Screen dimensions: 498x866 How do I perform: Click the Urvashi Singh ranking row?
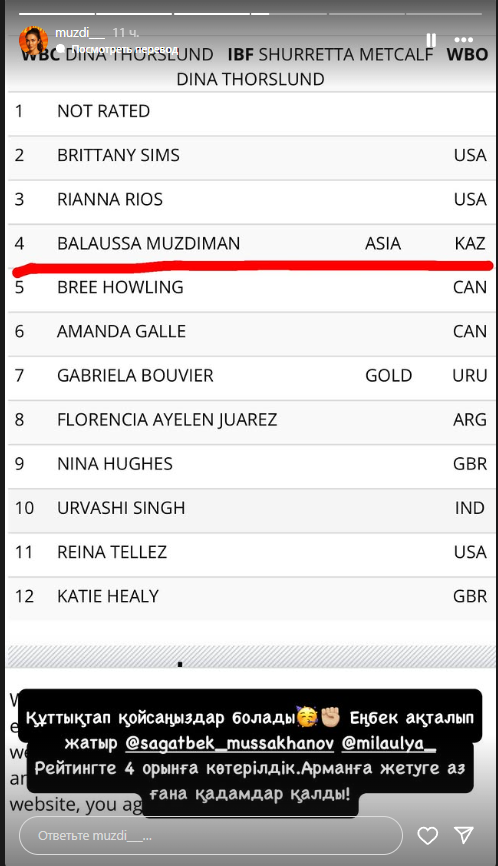tap(251, 508)
